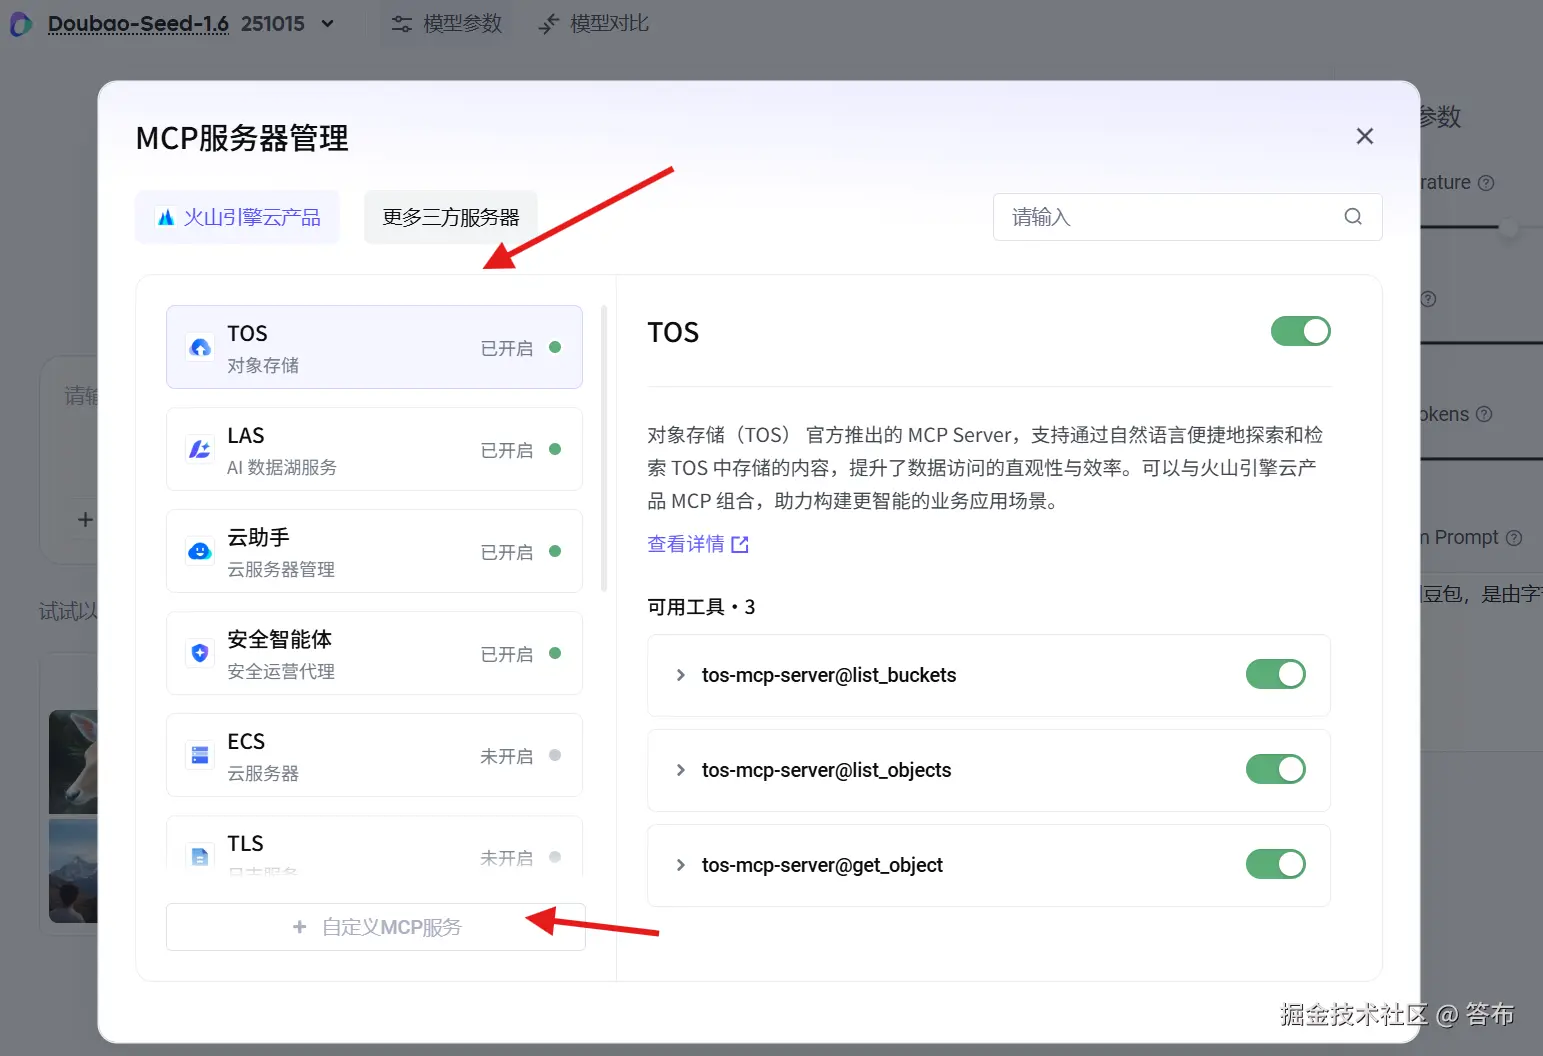
Task: Click the temperature slider handle in background
Action: point(1508,228)
